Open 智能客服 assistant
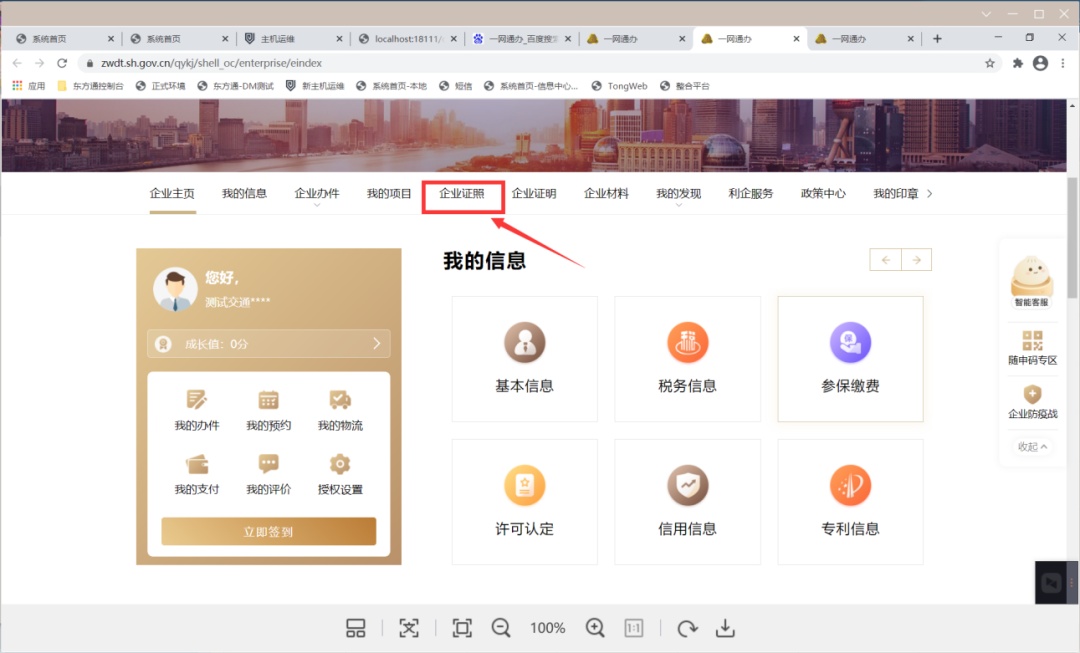1080x653 pixels. tap(1032, 282)
